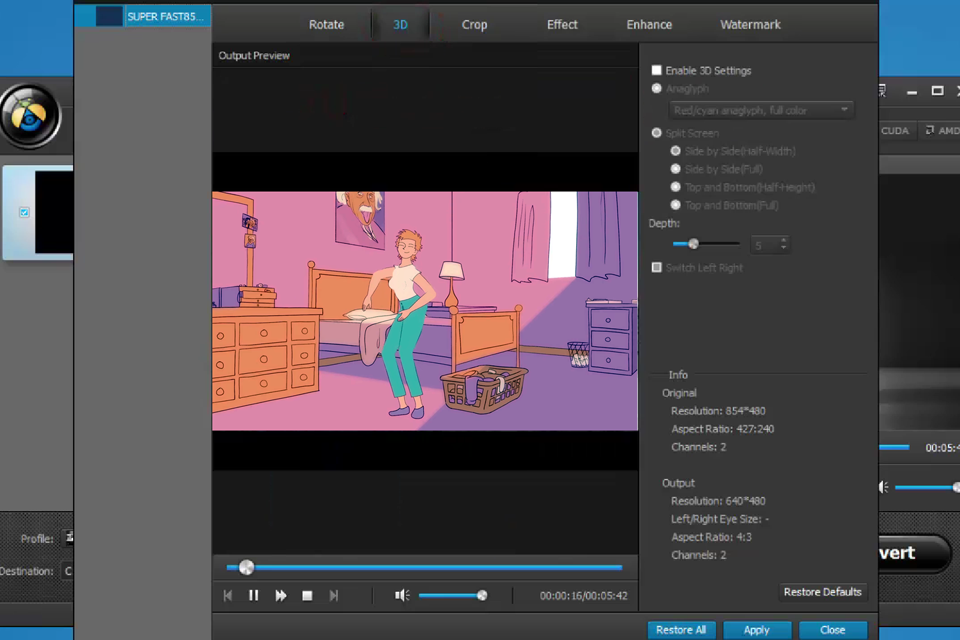The width and height of the screenshot is (960, 640).
Task: Open the Effect tab
Action: 562,24
